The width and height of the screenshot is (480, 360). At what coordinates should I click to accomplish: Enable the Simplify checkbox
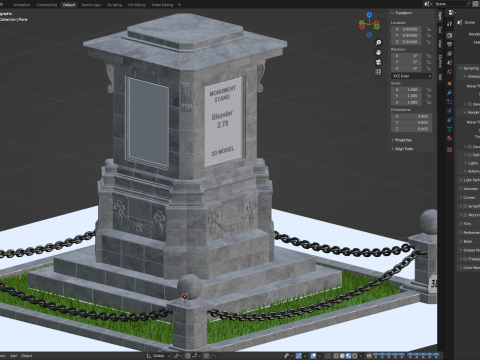tap(465, 206)
